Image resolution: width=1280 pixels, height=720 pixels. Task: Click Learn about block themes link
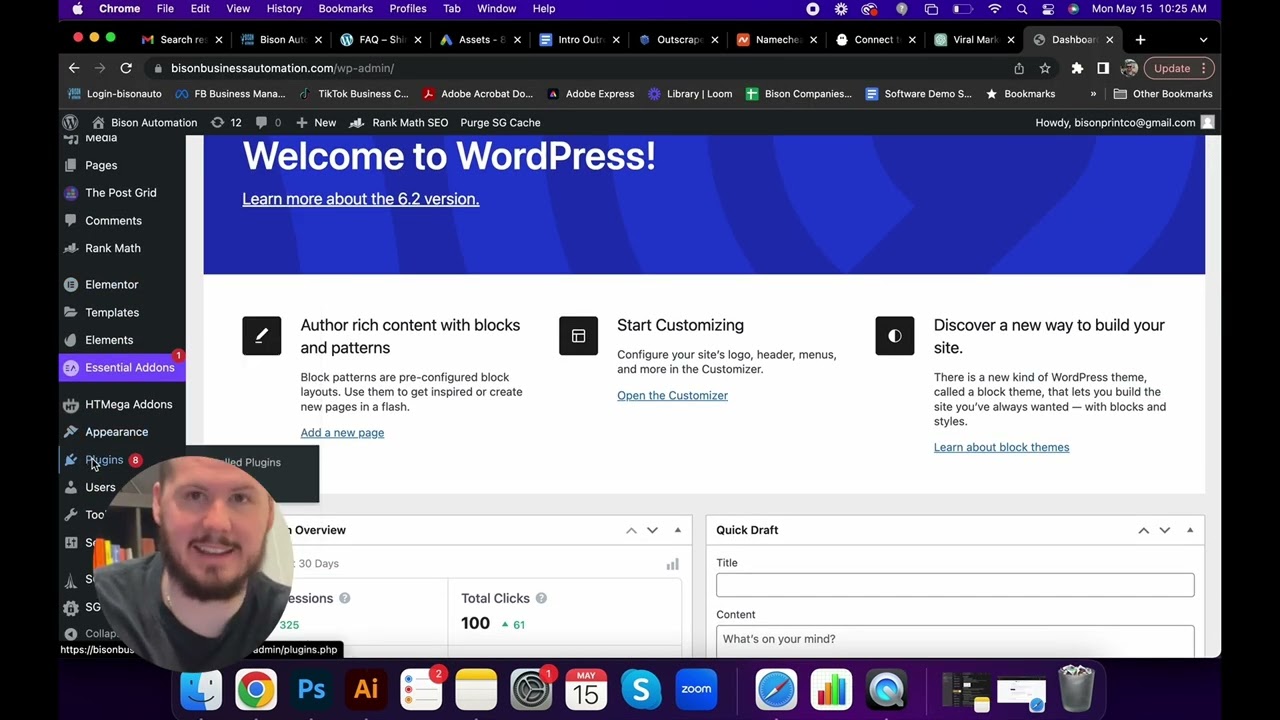1001,448
